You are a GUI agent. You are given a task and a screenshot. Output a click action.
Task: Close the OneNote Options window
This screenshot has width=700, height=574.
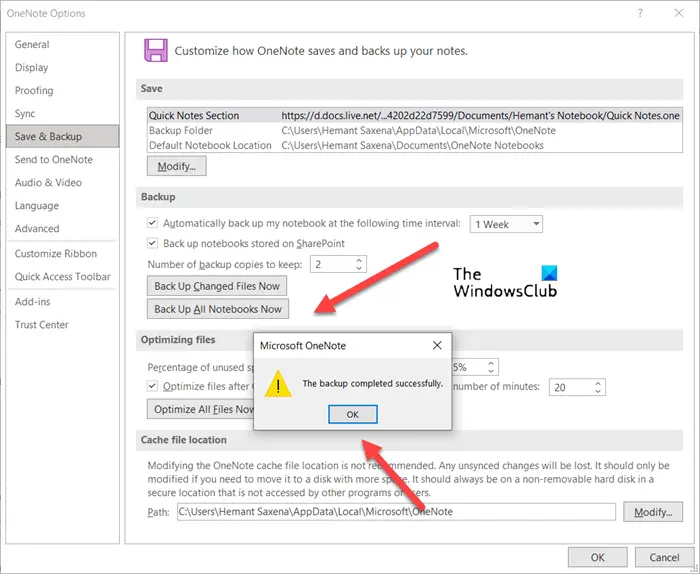(679, 13)
